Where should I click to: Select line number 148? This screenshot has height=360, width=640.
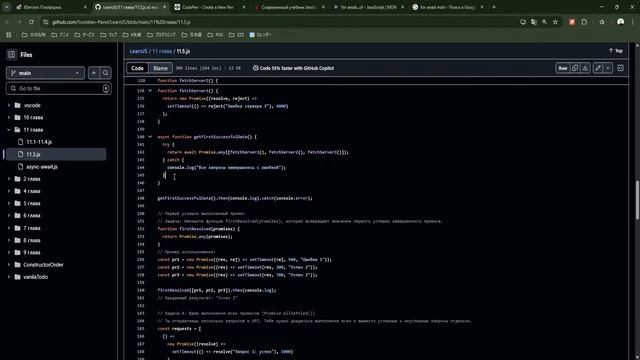tap(141, 198)
